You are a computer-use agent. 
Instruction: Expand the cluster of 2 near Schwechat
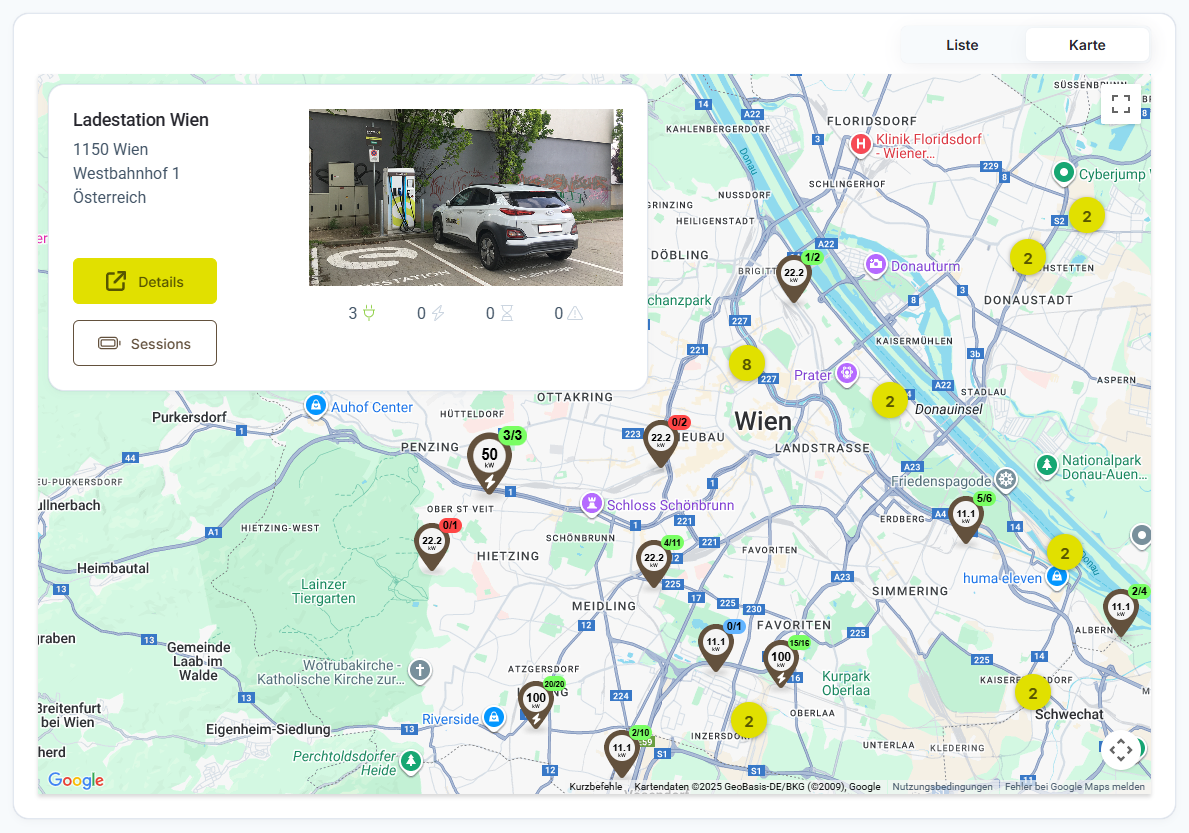click(x=1033, y=691)
